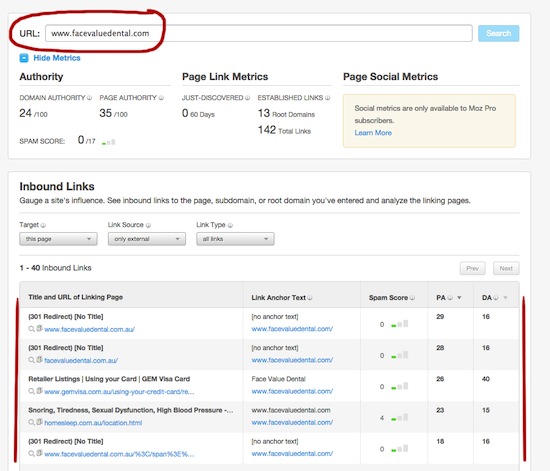Open the DA column info icon

tap(496, 298)
